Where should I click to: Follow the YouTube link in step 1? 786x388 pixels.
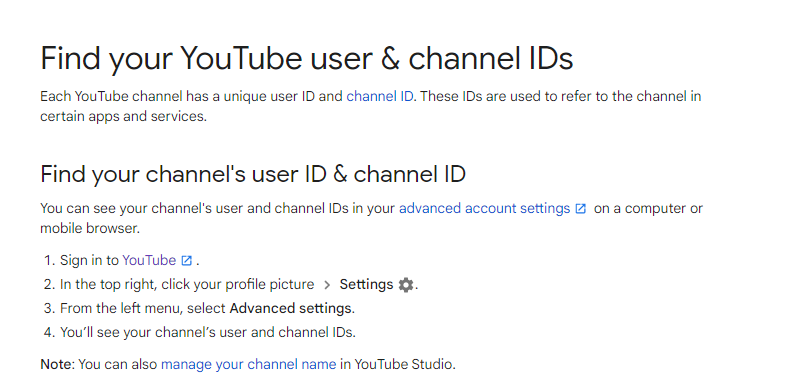click(x=149, y=261)
